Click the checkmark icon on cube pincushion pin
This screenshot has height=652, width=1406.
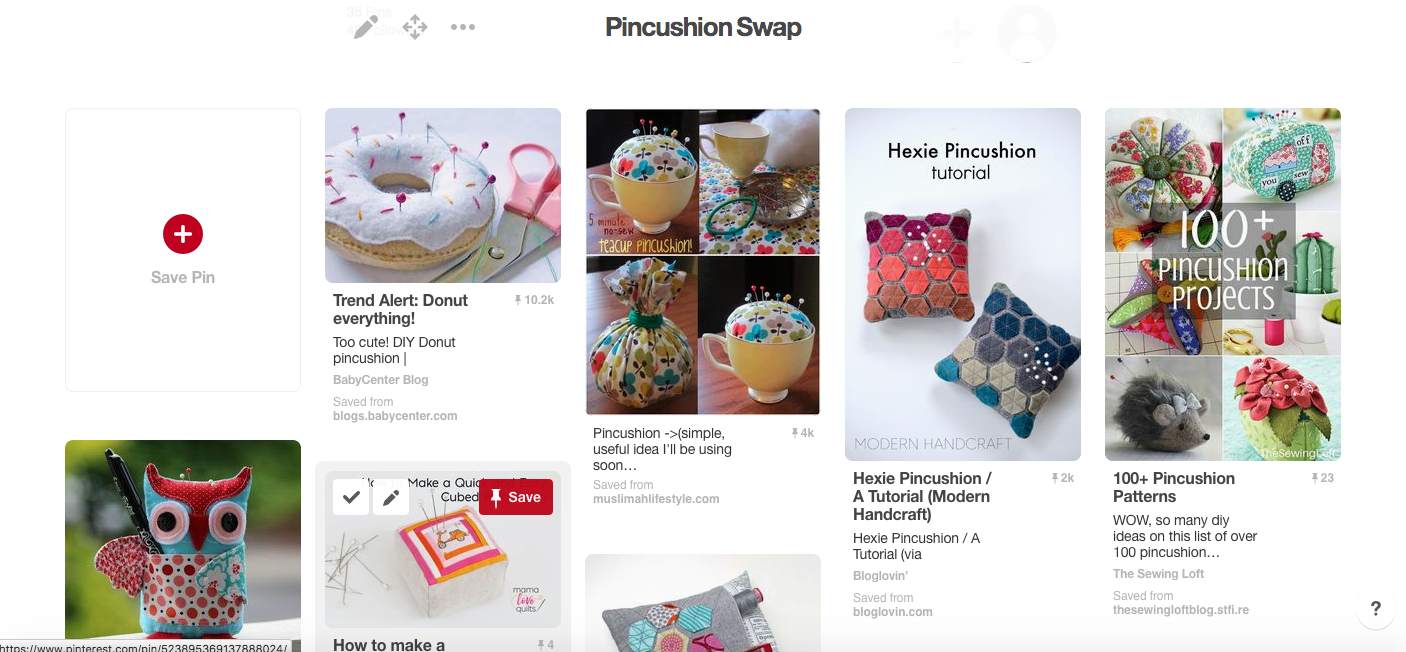click(351, 497)
